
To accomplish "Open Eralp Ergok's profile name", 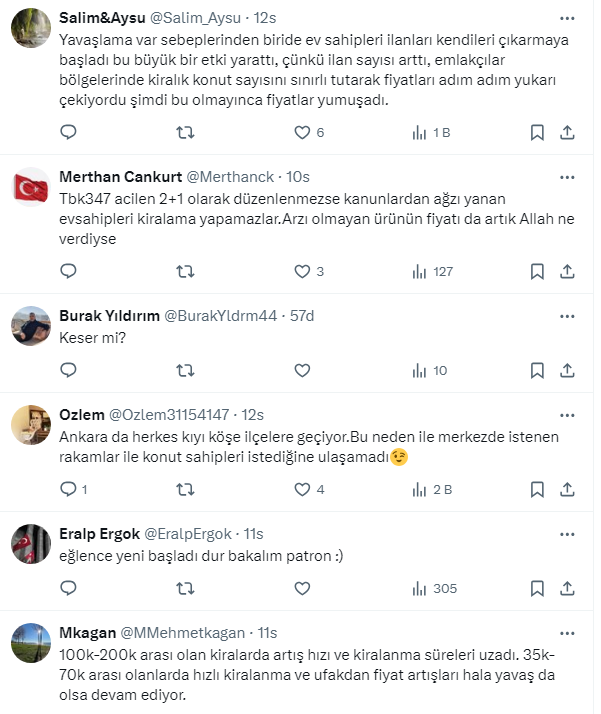I will click(x=100, y=534).
